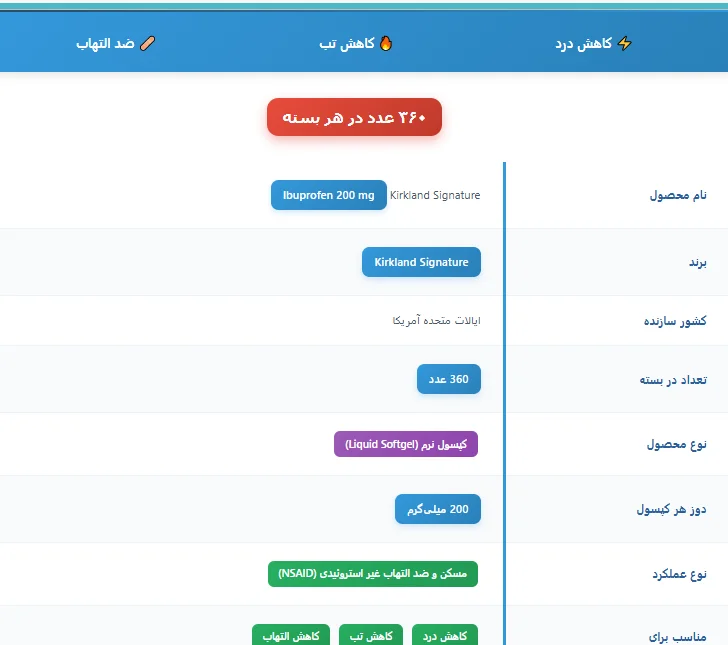Image resolution: width=728 pixels, height=645 pixels.
Task: Click the green NSAID function badge
Action: pyautogui.click(x=373, y=574)
